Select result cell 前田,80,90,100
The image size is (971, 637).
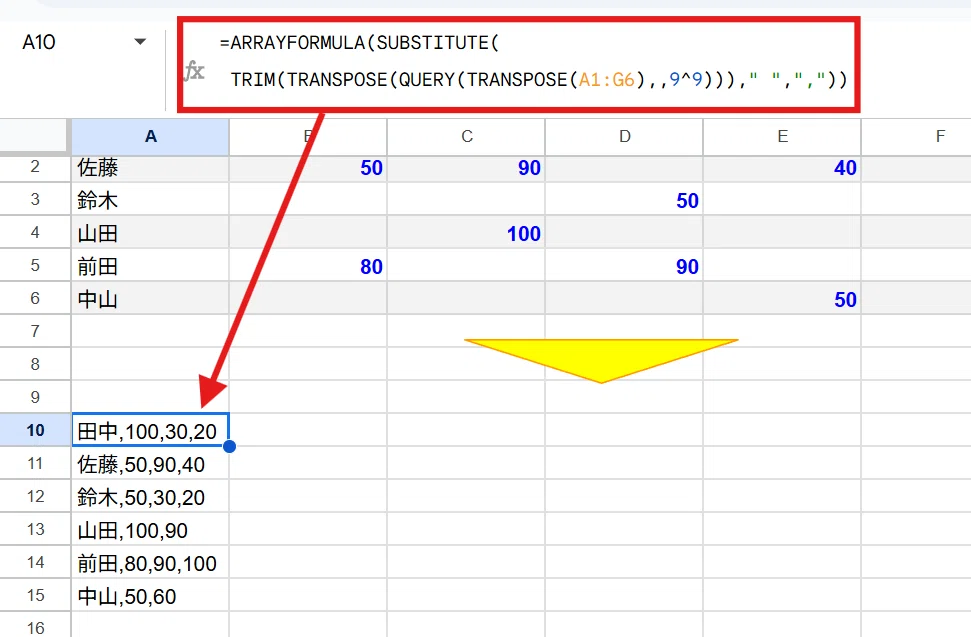coord(150,562)
